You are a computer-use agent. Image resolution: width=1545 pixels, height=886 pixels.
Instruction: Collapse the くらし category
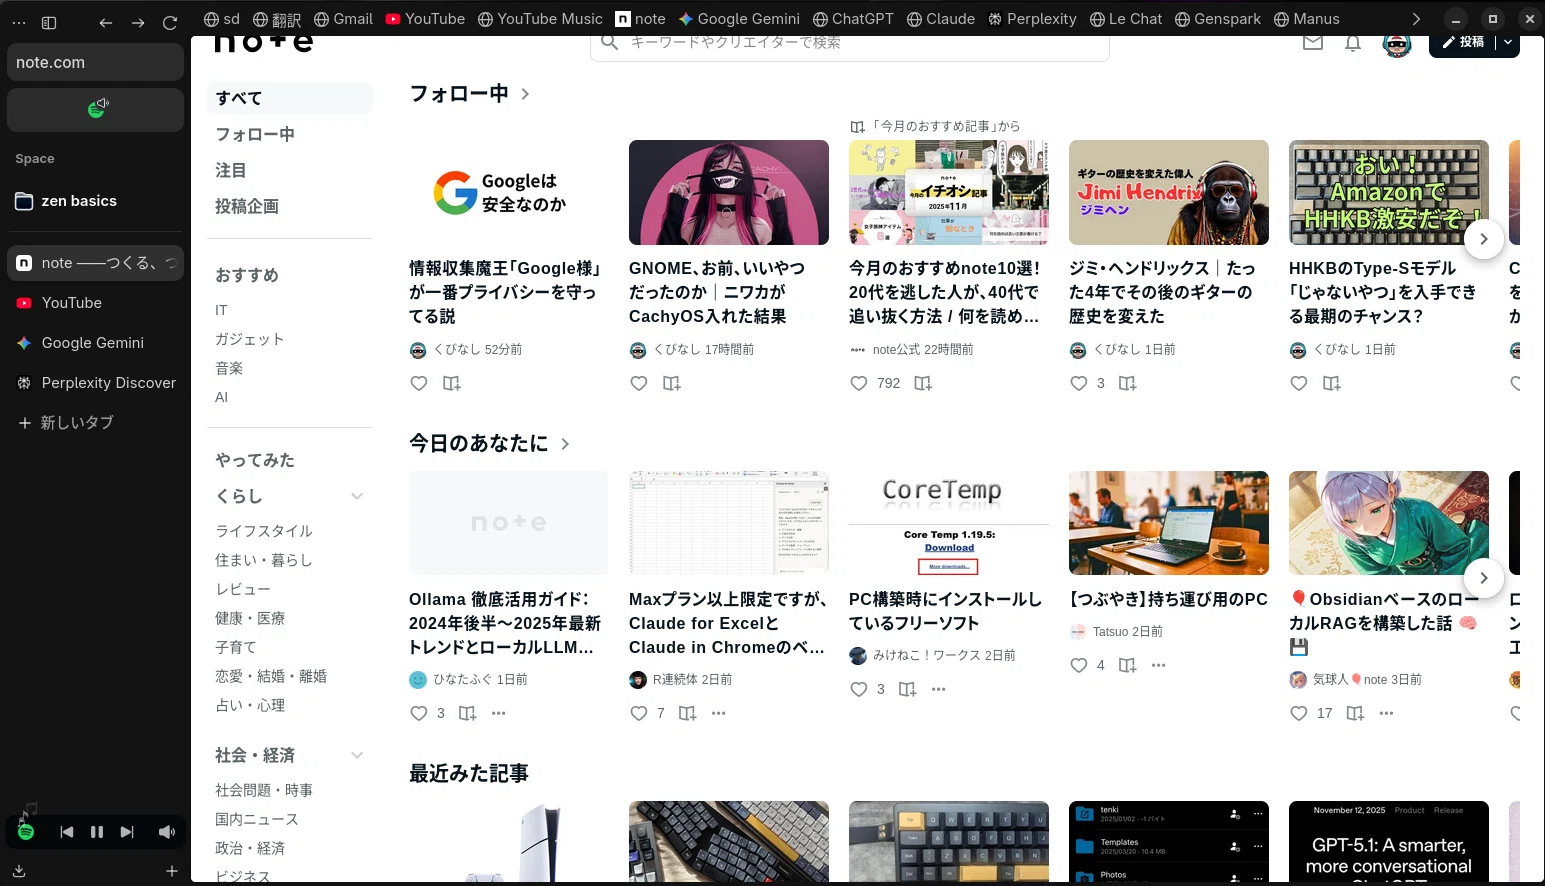click(x=357, y=496)
